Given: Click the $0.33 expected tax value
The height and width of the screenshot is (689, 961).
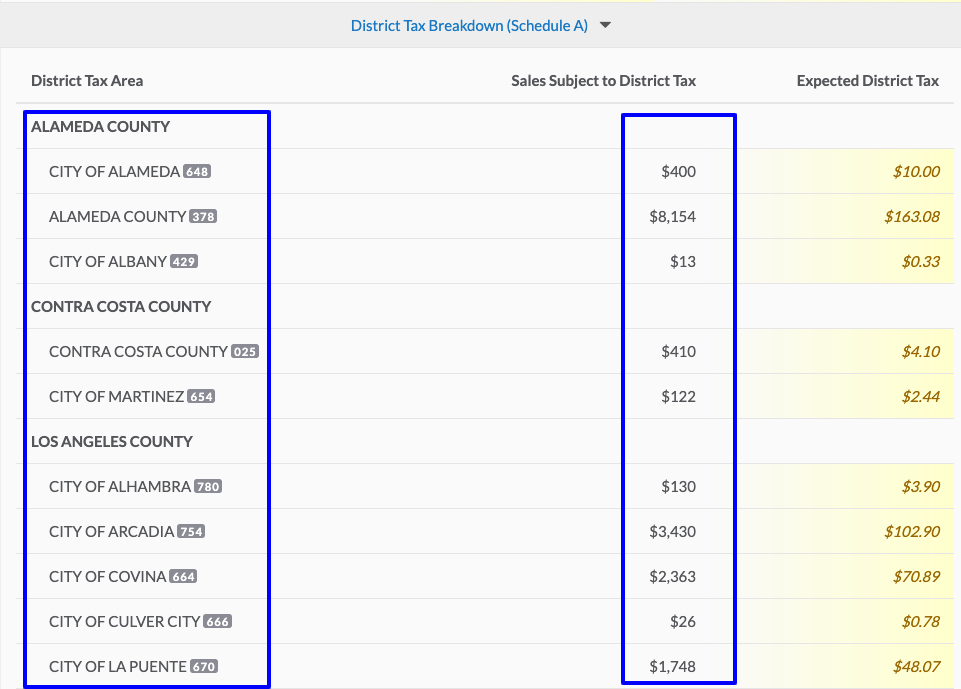Looking at the screenshot, I should click(x=921, y=262).
